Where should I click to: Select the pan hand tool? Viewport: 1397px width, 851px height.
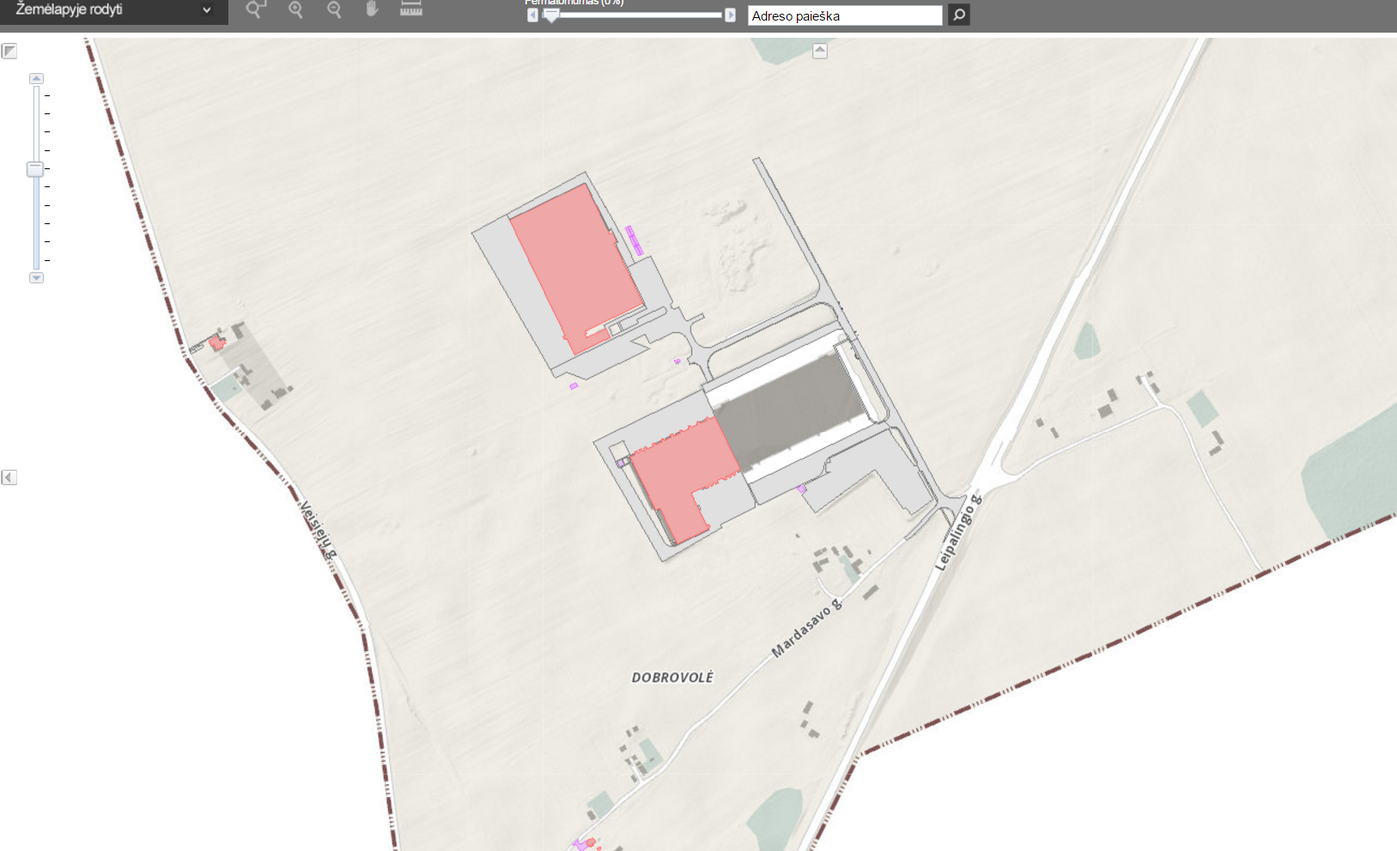click(x=372, y=10)
